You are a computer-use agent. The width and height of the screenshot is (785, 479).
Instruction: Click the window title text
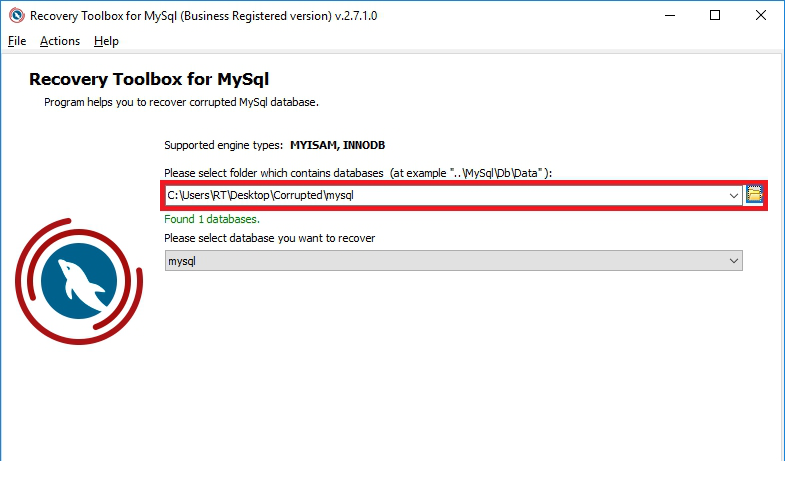click(203, 16)
